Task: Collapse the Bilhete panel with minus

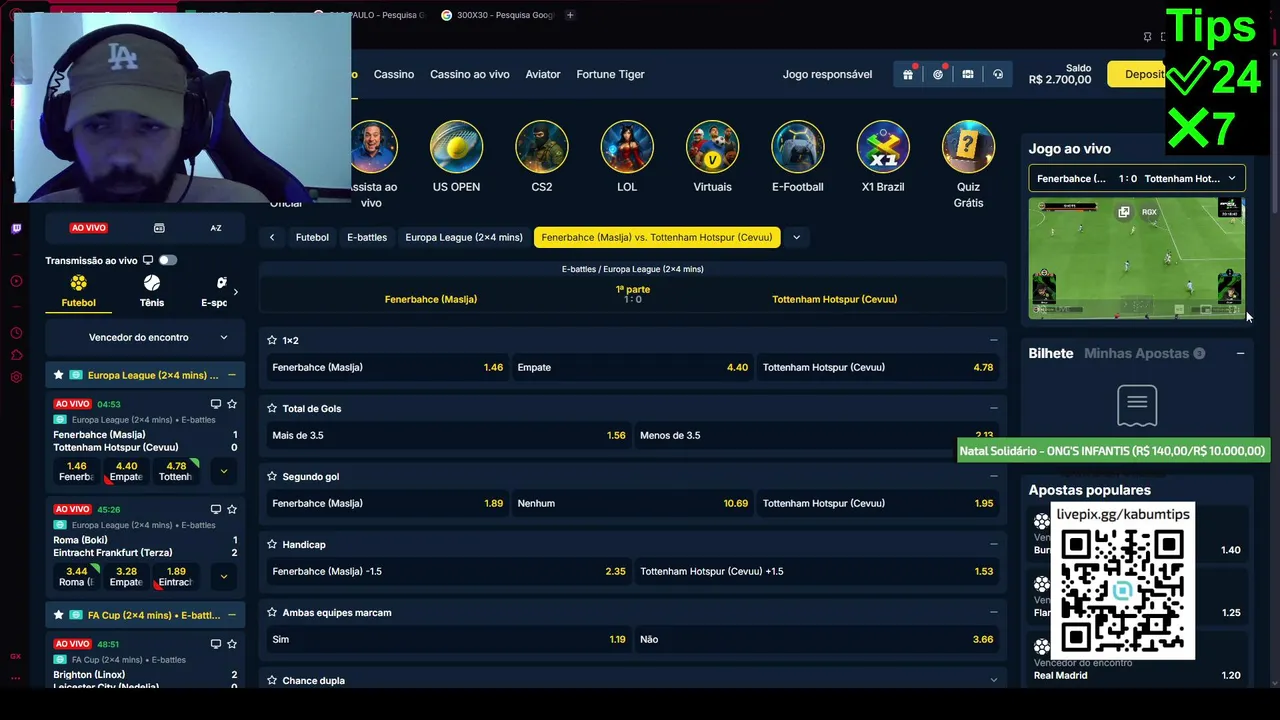Action: pyautogui.click(x=1240, y=353)
